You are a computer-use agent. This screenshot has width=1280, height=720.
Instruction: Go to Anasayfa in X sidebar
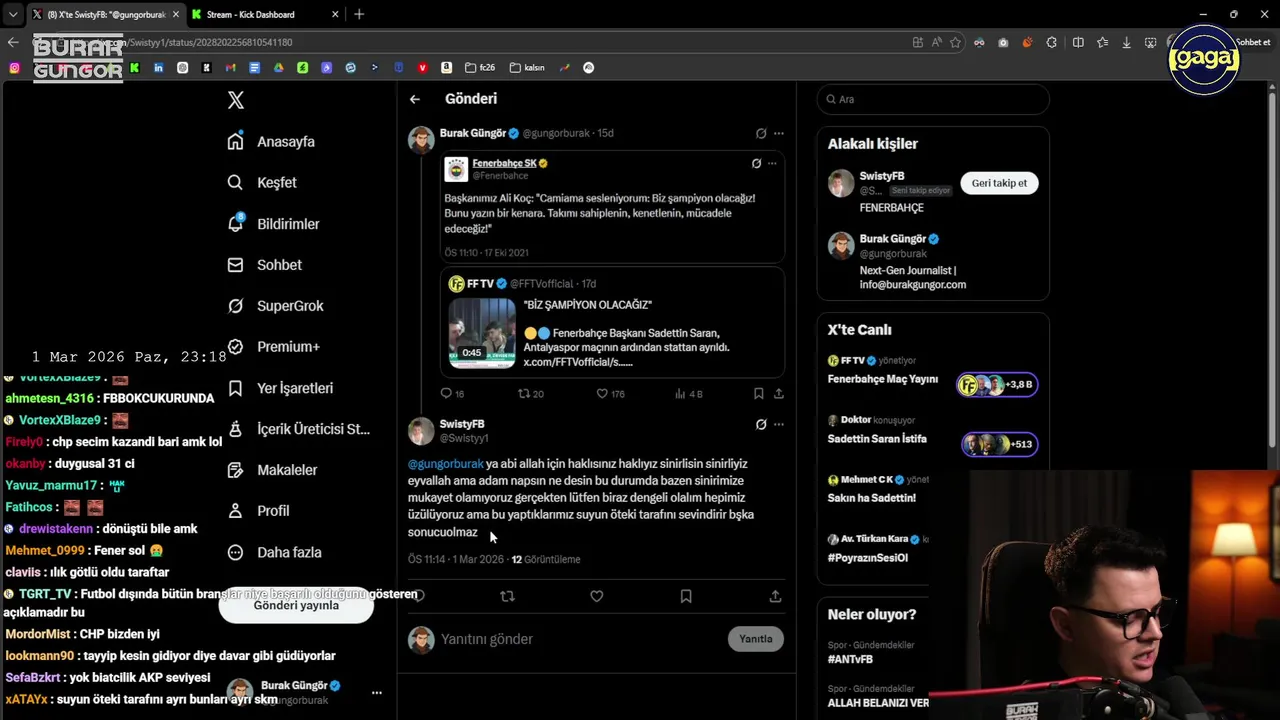(271, 142)
